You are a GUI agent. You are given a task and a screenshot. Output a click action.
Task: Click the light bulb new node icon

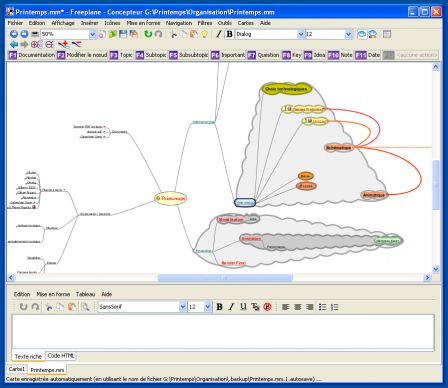204,34
